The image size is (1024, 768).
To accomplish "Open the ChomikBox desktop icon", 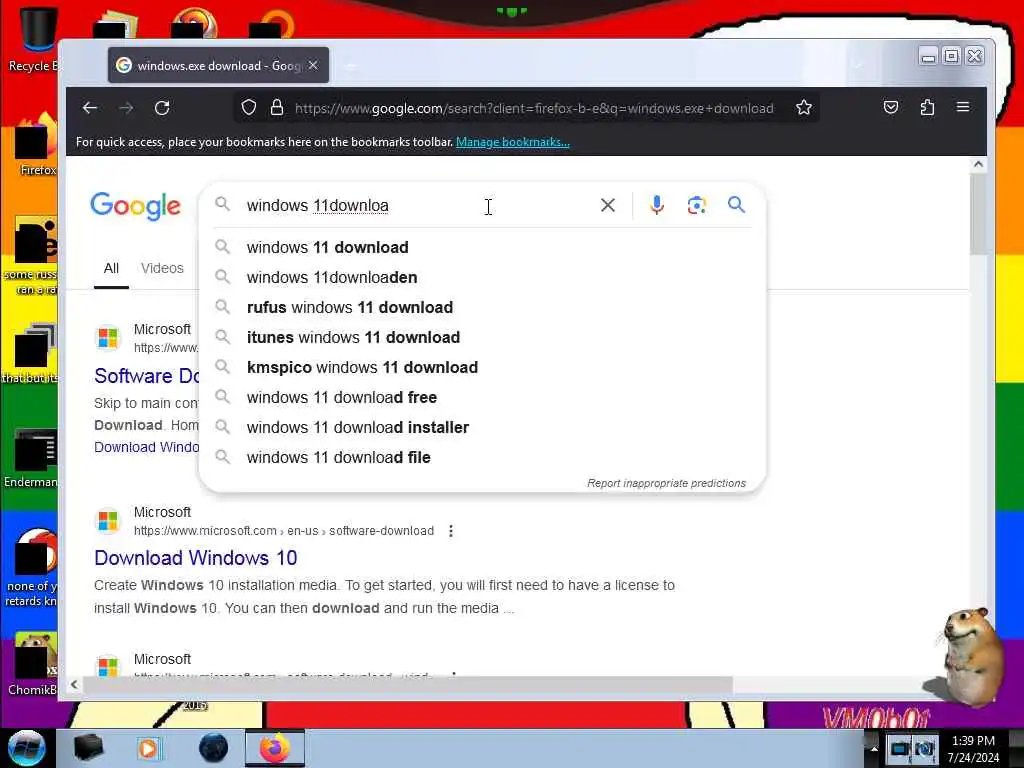I will pyautogui.click(x=33, y=664).
